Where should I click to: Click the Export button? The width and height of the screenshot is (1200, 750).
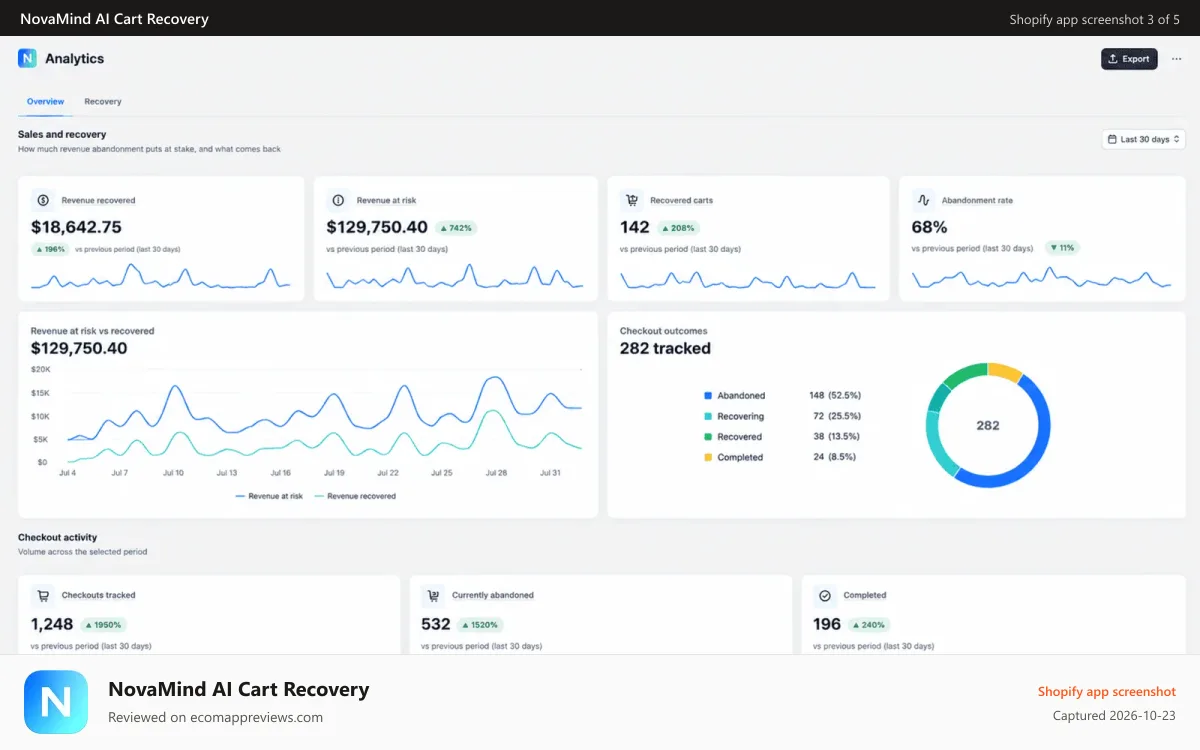tap(1129, 59)
